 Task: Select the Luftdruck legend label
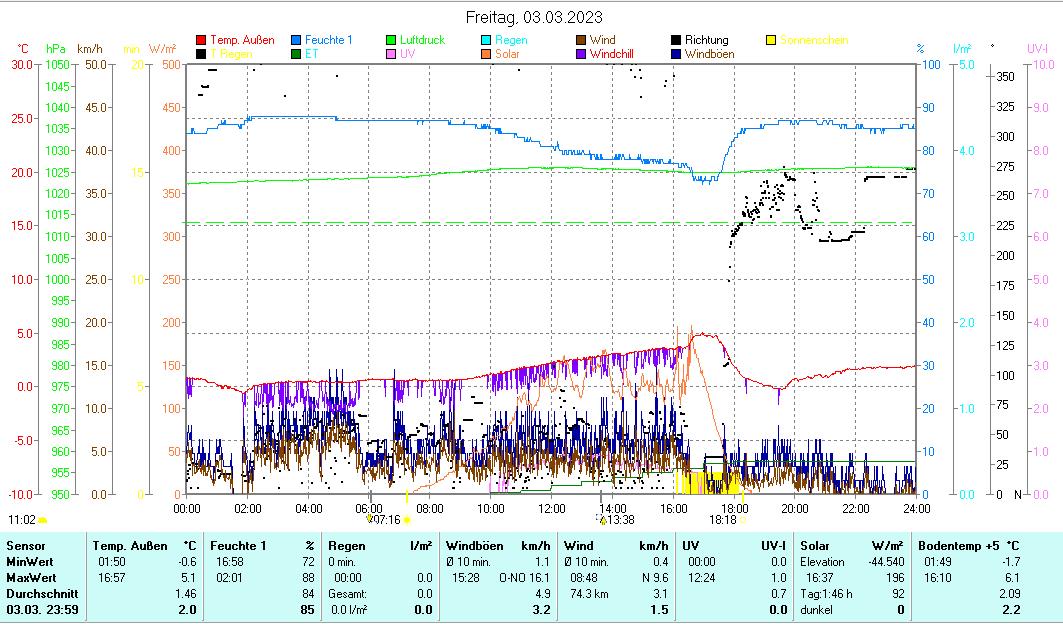(x=422, y=40)
